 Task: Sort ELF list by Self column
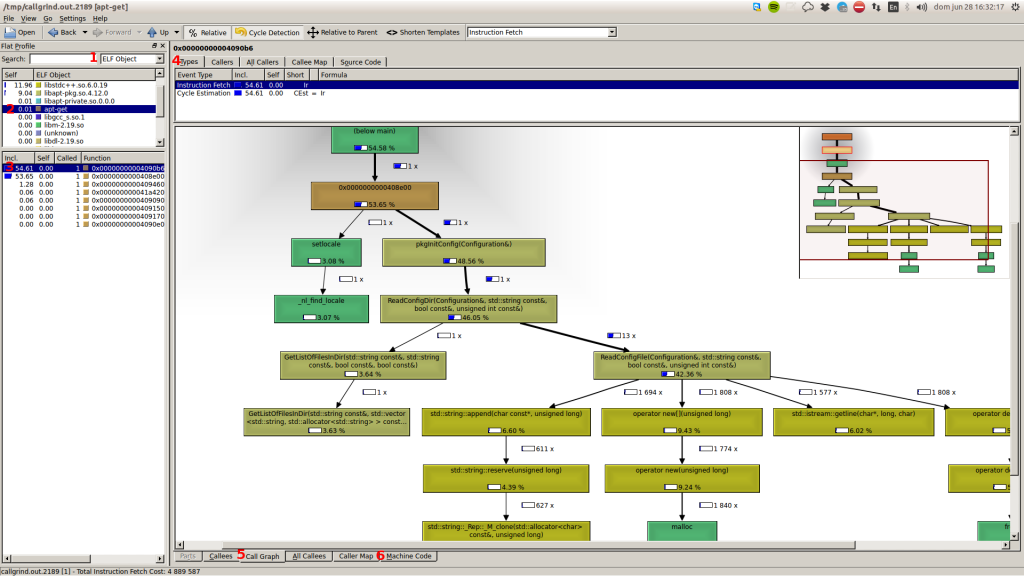click(18, 75)
